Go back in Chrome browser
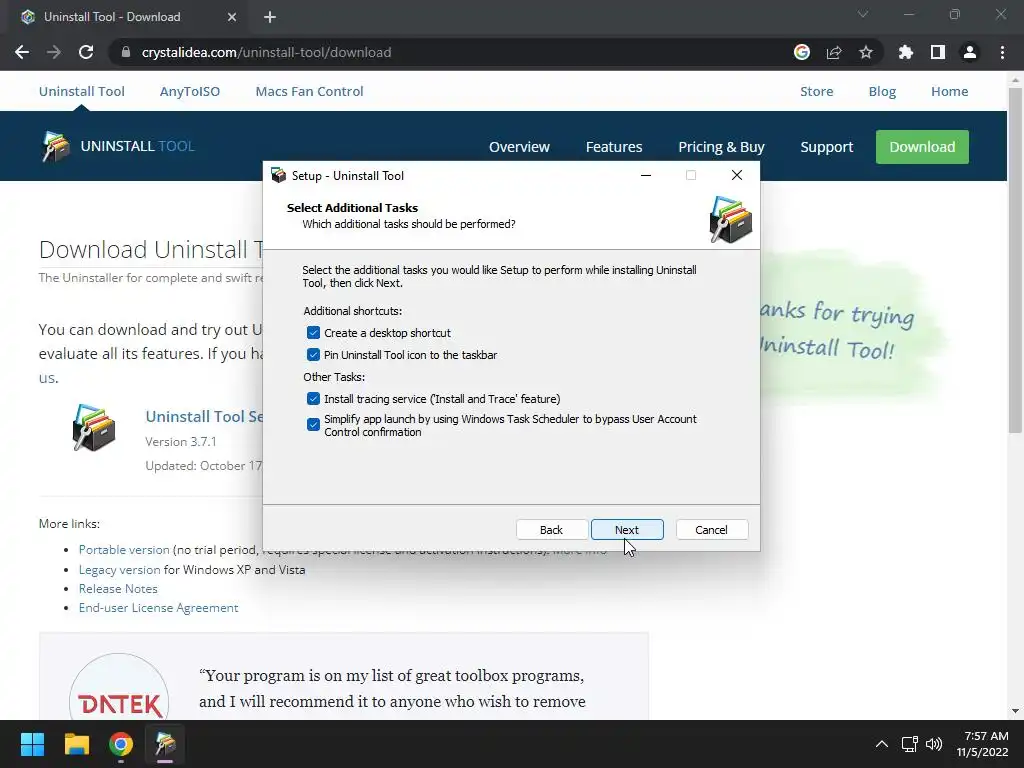The height and width of the screenshot is (768, 1024). tap(22, 52)
